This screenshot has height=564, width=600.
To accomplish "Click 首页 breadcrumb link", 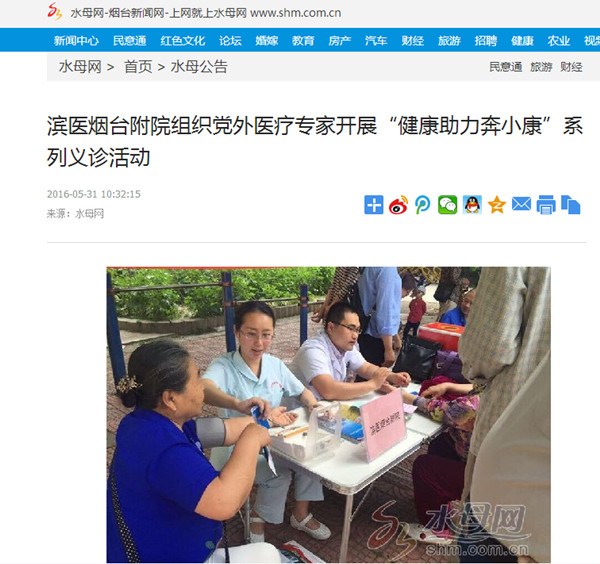I will tap(138, 67).
